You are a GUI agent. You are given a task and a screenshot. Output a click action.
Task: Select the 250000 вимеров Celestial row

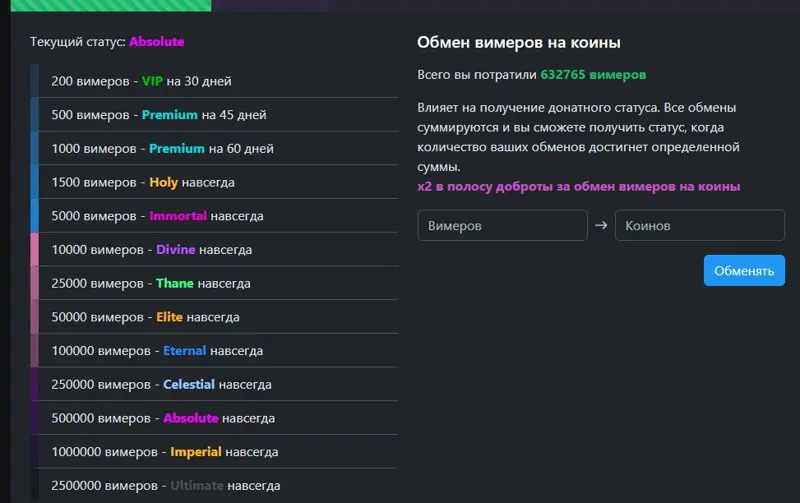tap(214, 384)
